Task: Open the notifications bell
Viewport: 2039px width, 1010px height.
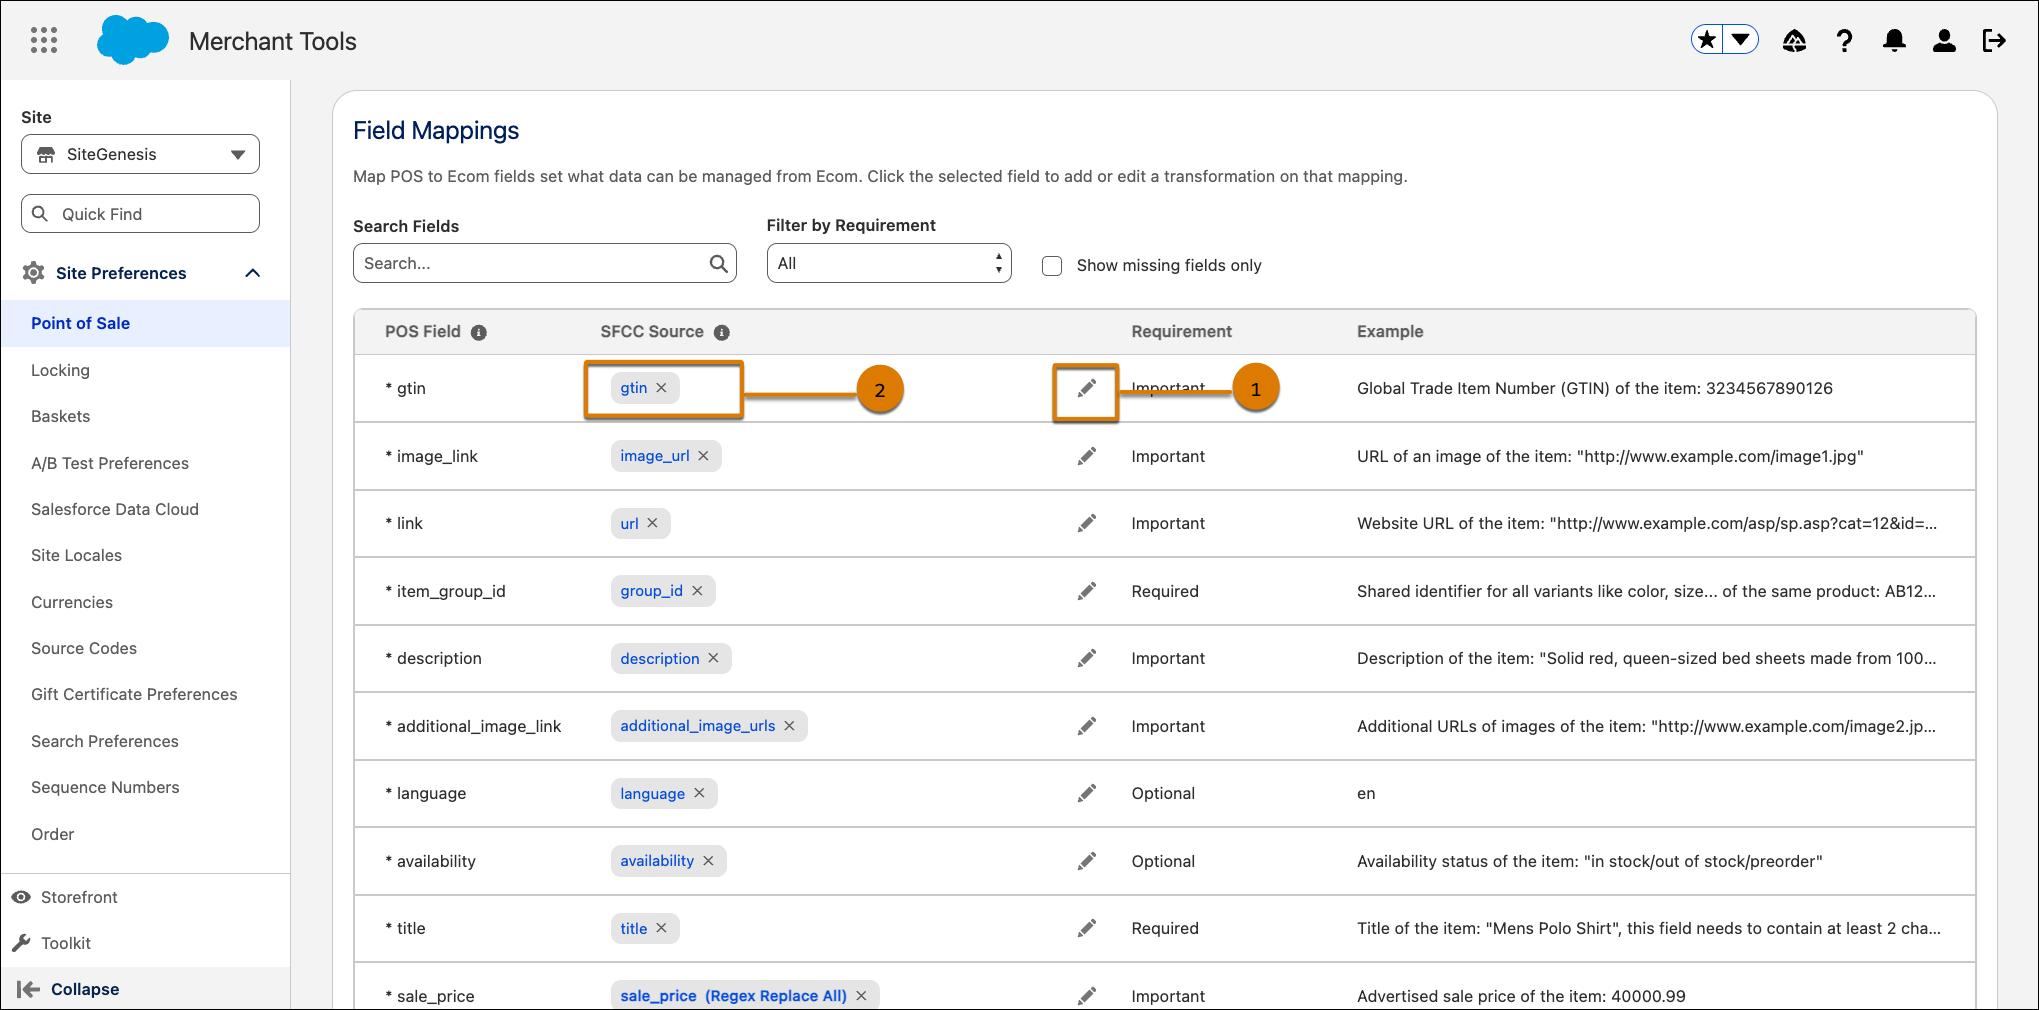Action: click(x=1894, y=41)
